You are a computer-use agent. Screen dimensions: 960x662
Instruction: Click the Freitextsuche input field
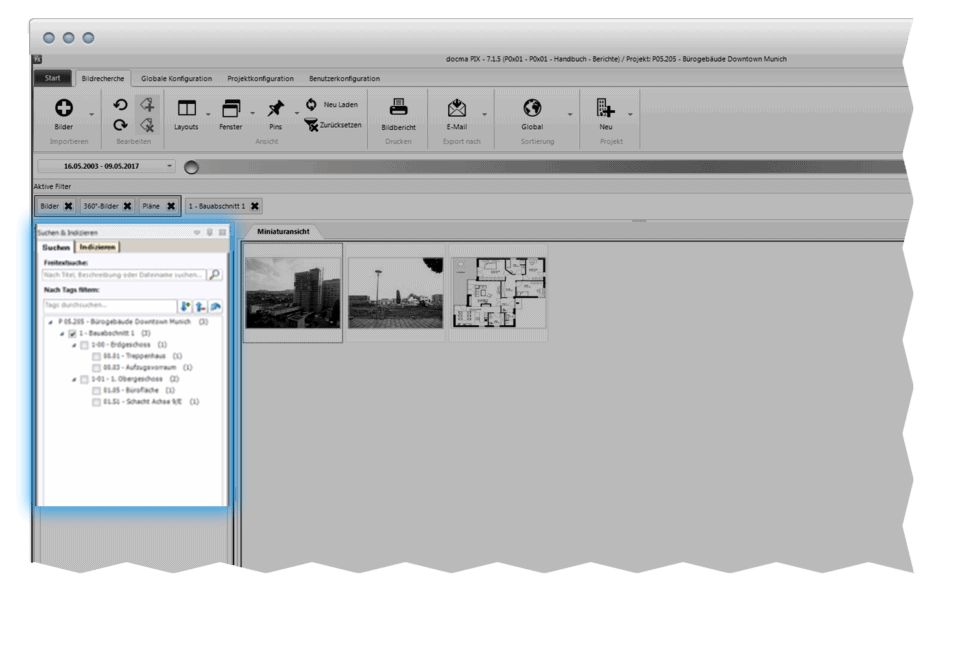click(x=125, y=275)
